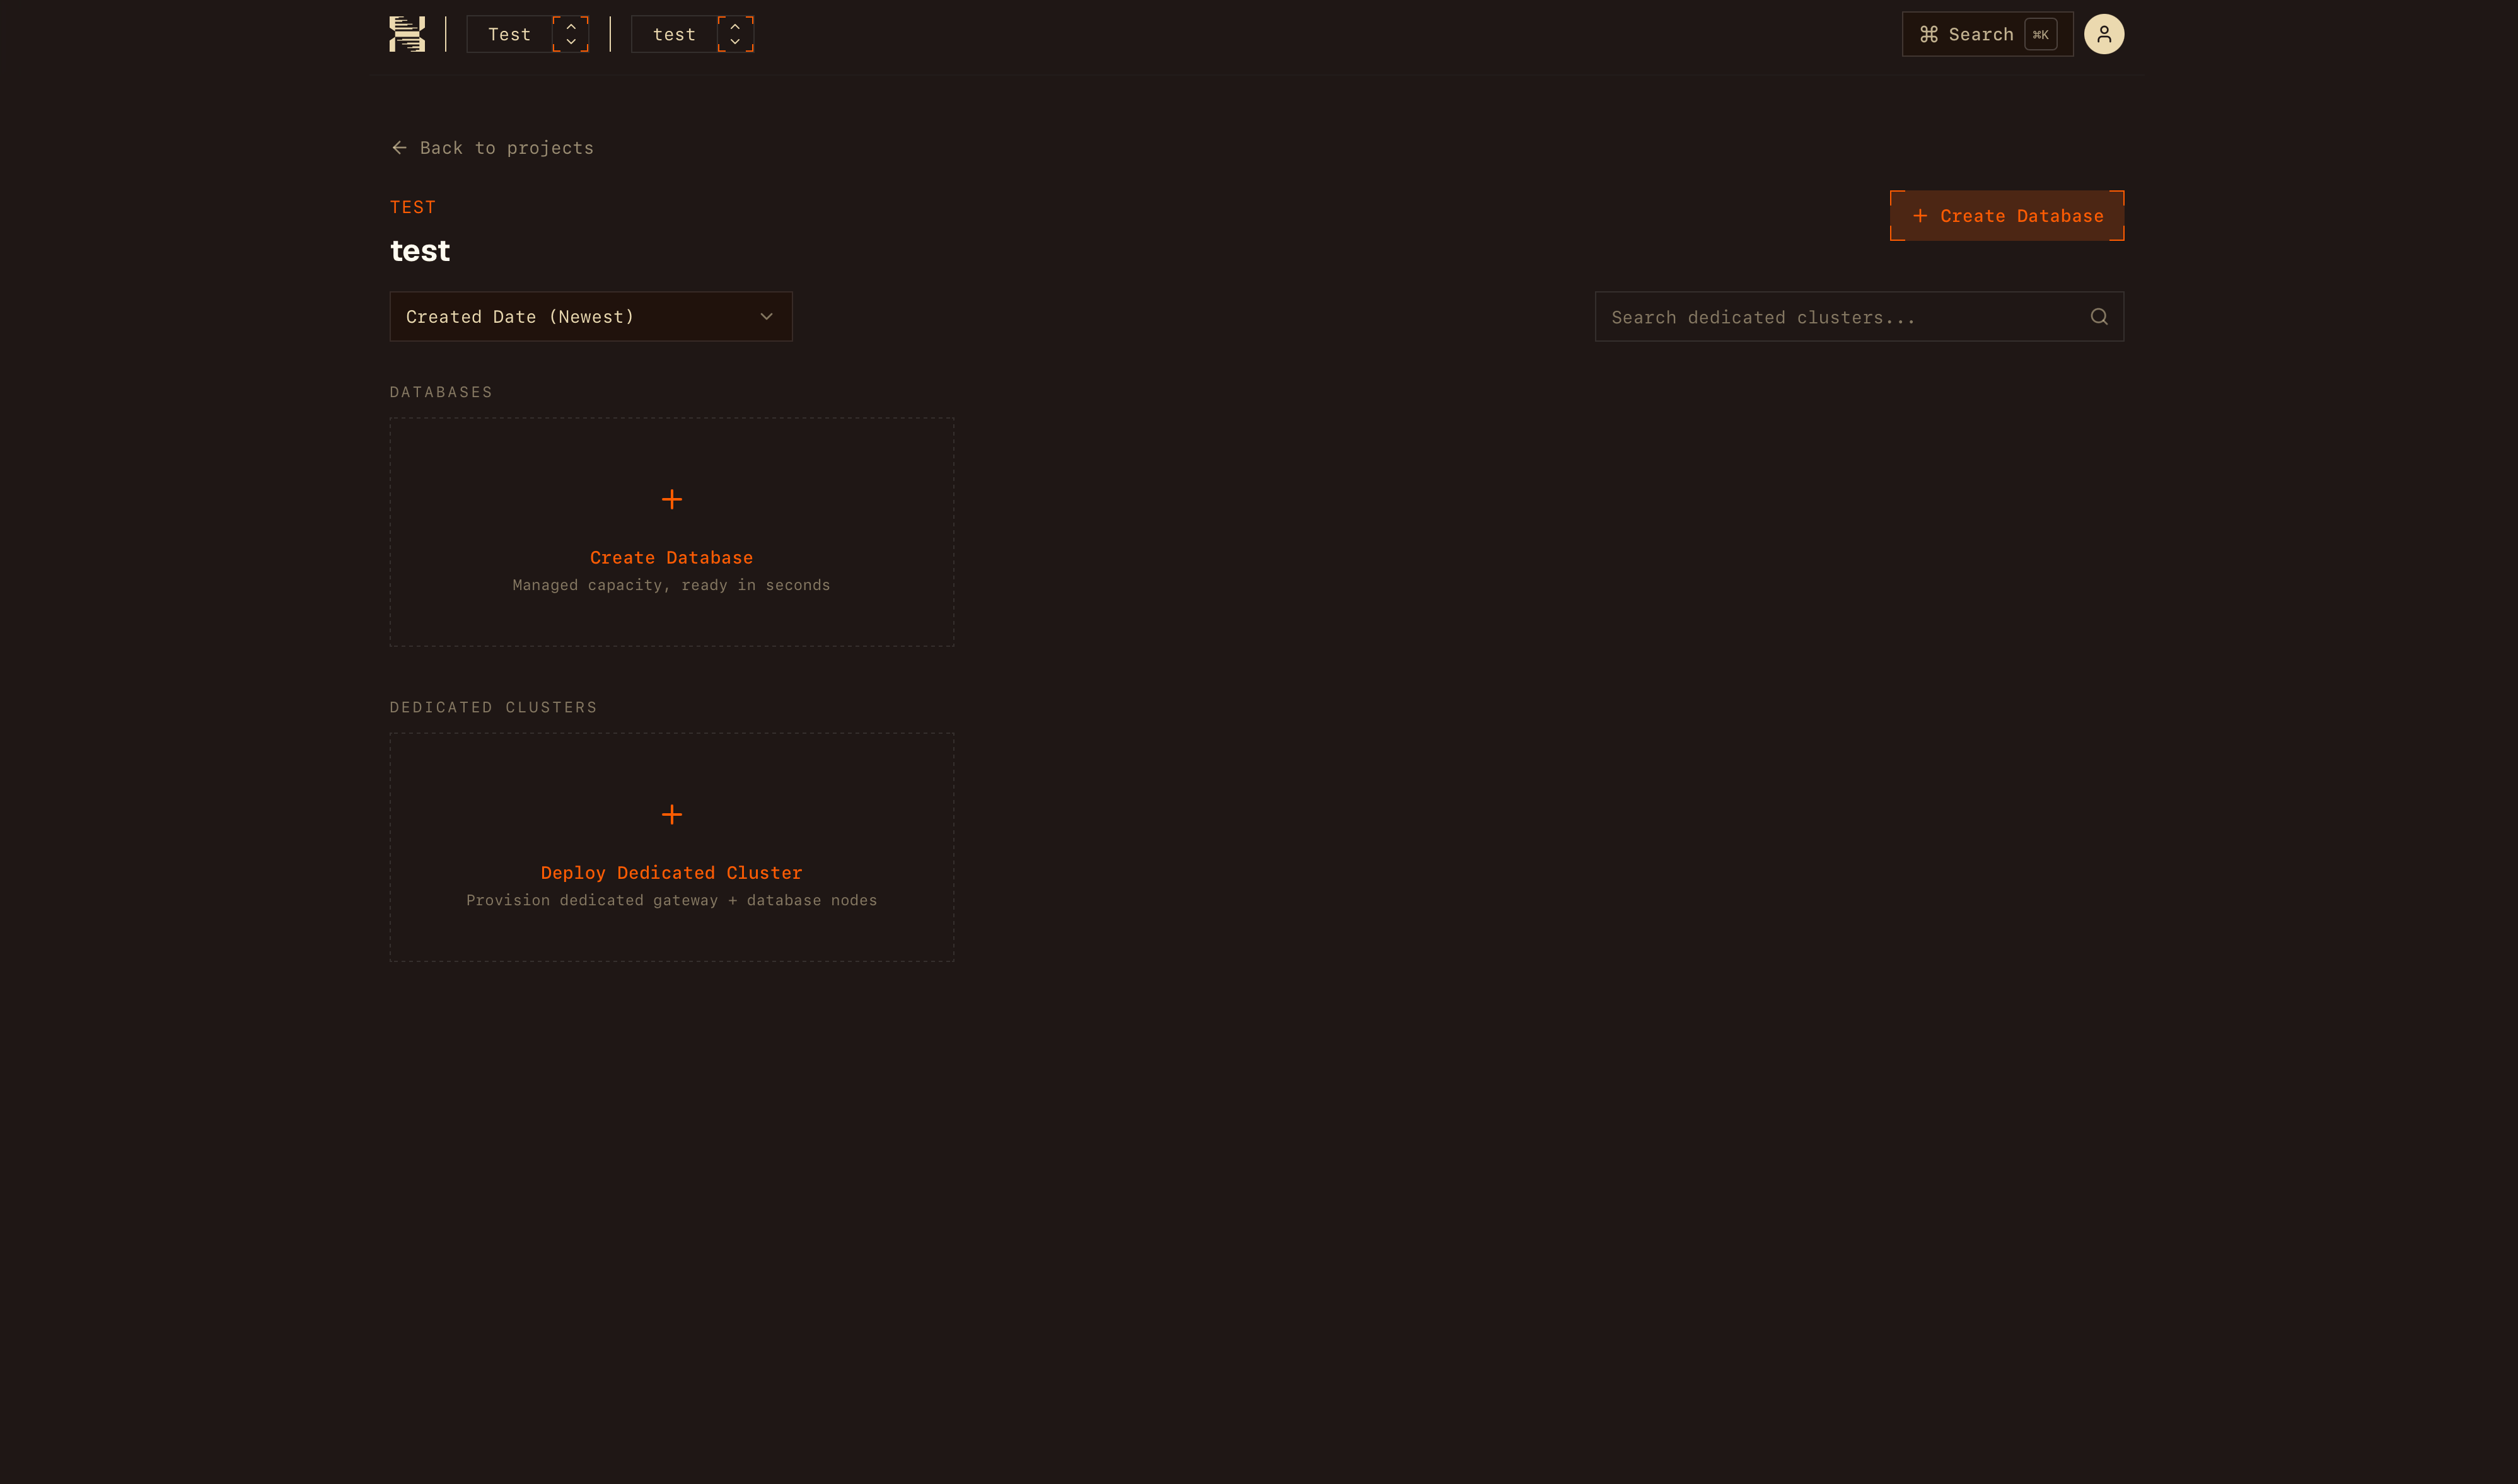
Task: Click the top-right Create Database button
Action: tap(2006, 216)
